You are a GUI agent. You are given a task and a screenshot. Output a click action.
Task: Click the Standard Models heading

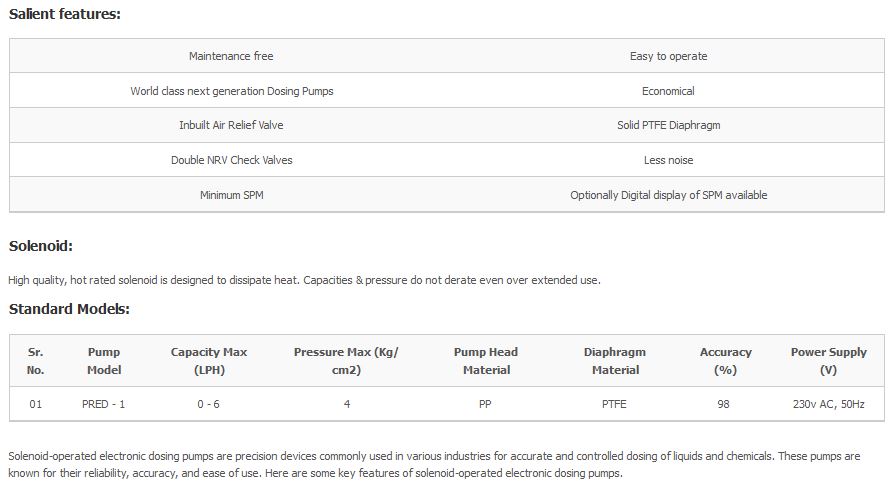click(69, 309)
